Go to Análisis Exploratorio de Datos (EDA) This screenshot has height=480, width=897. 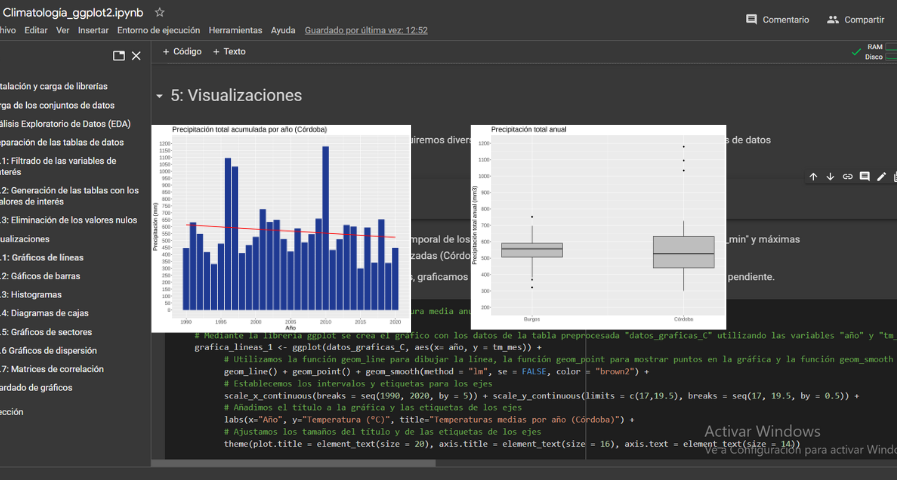click(x=65, y=124)
